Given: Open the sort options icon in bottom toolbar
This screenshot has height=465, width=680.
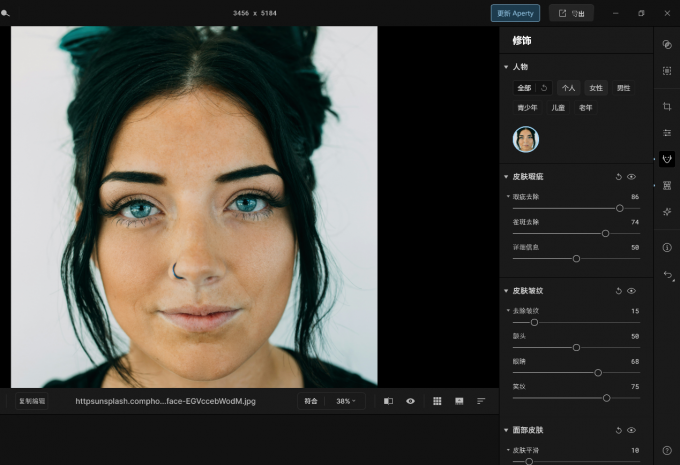Looking at the screenshot, I should click(x=481, y=401).
